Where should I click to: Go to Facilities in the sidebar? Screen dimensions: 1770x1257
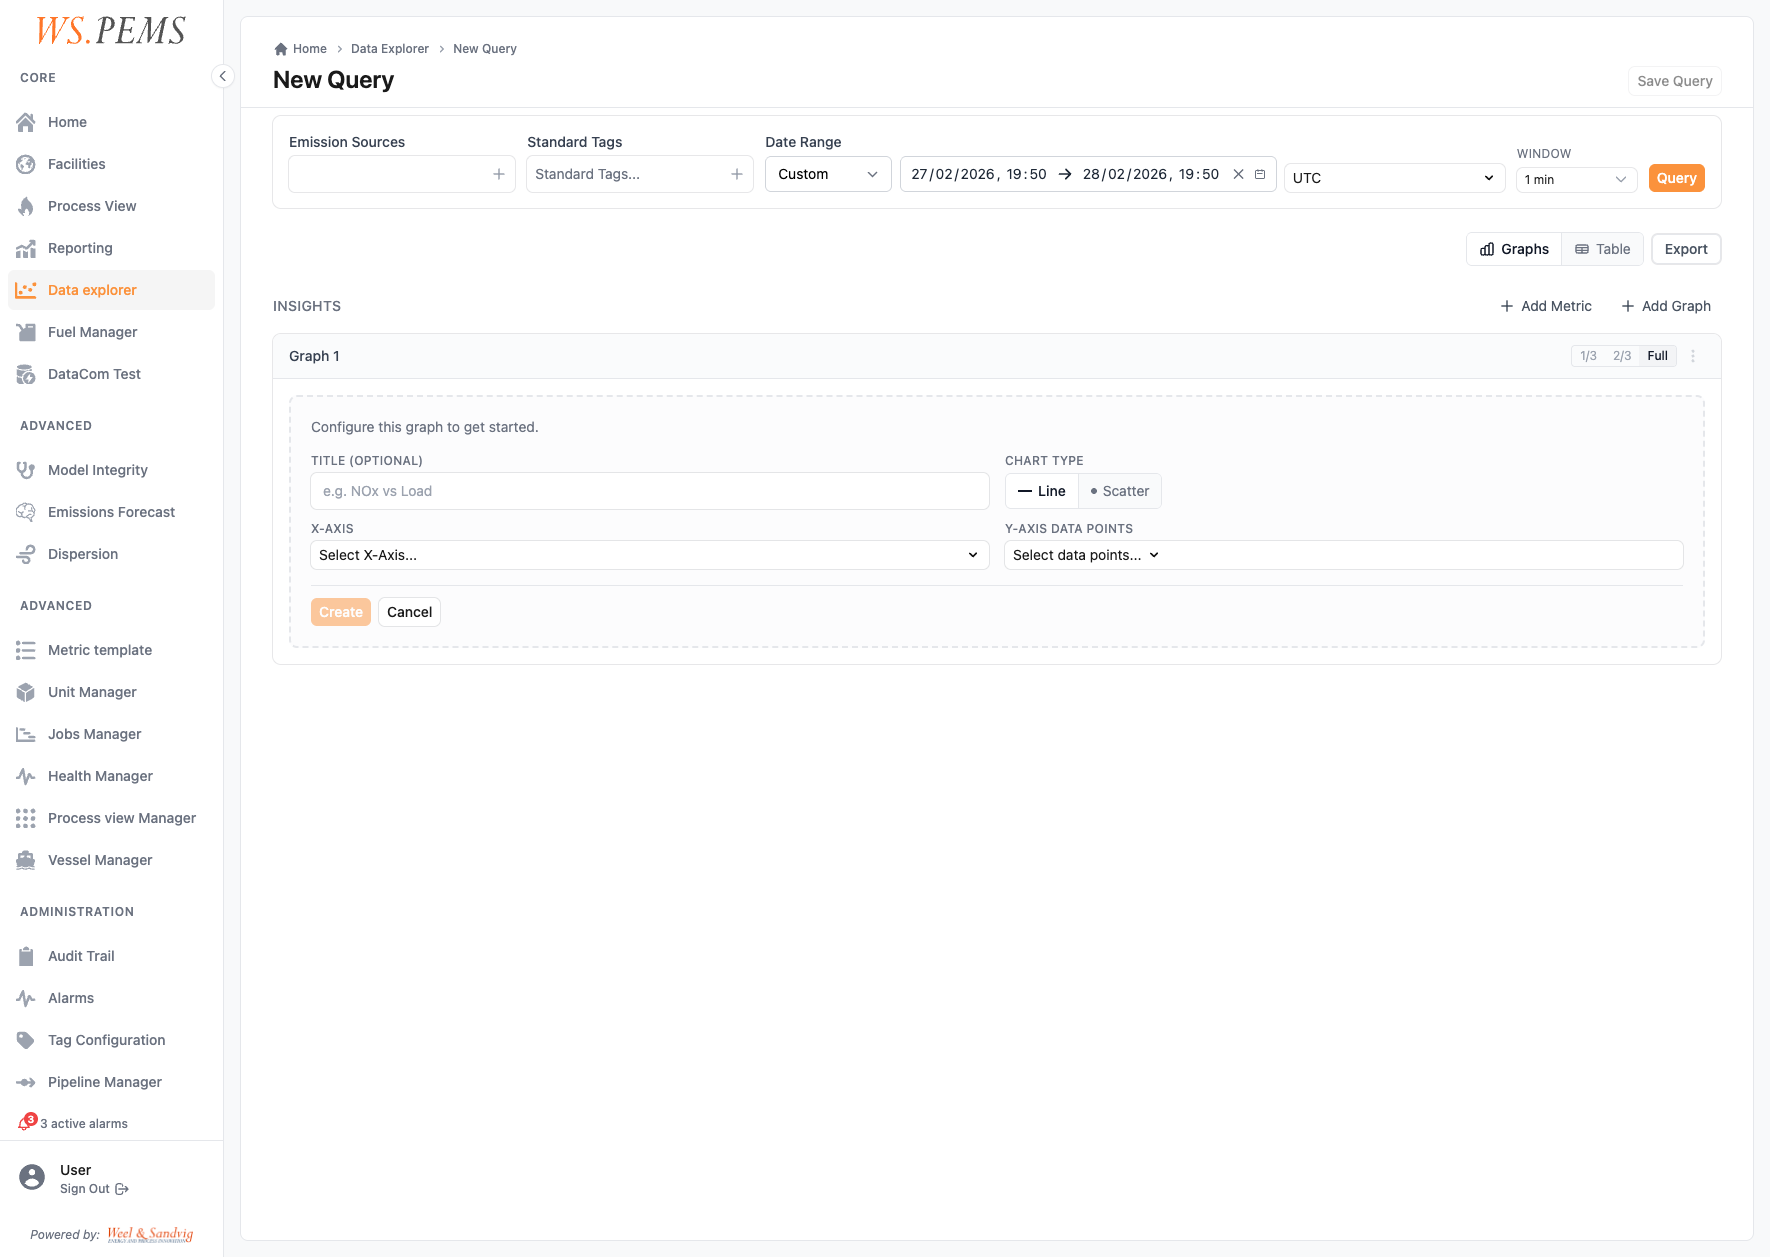111,164
